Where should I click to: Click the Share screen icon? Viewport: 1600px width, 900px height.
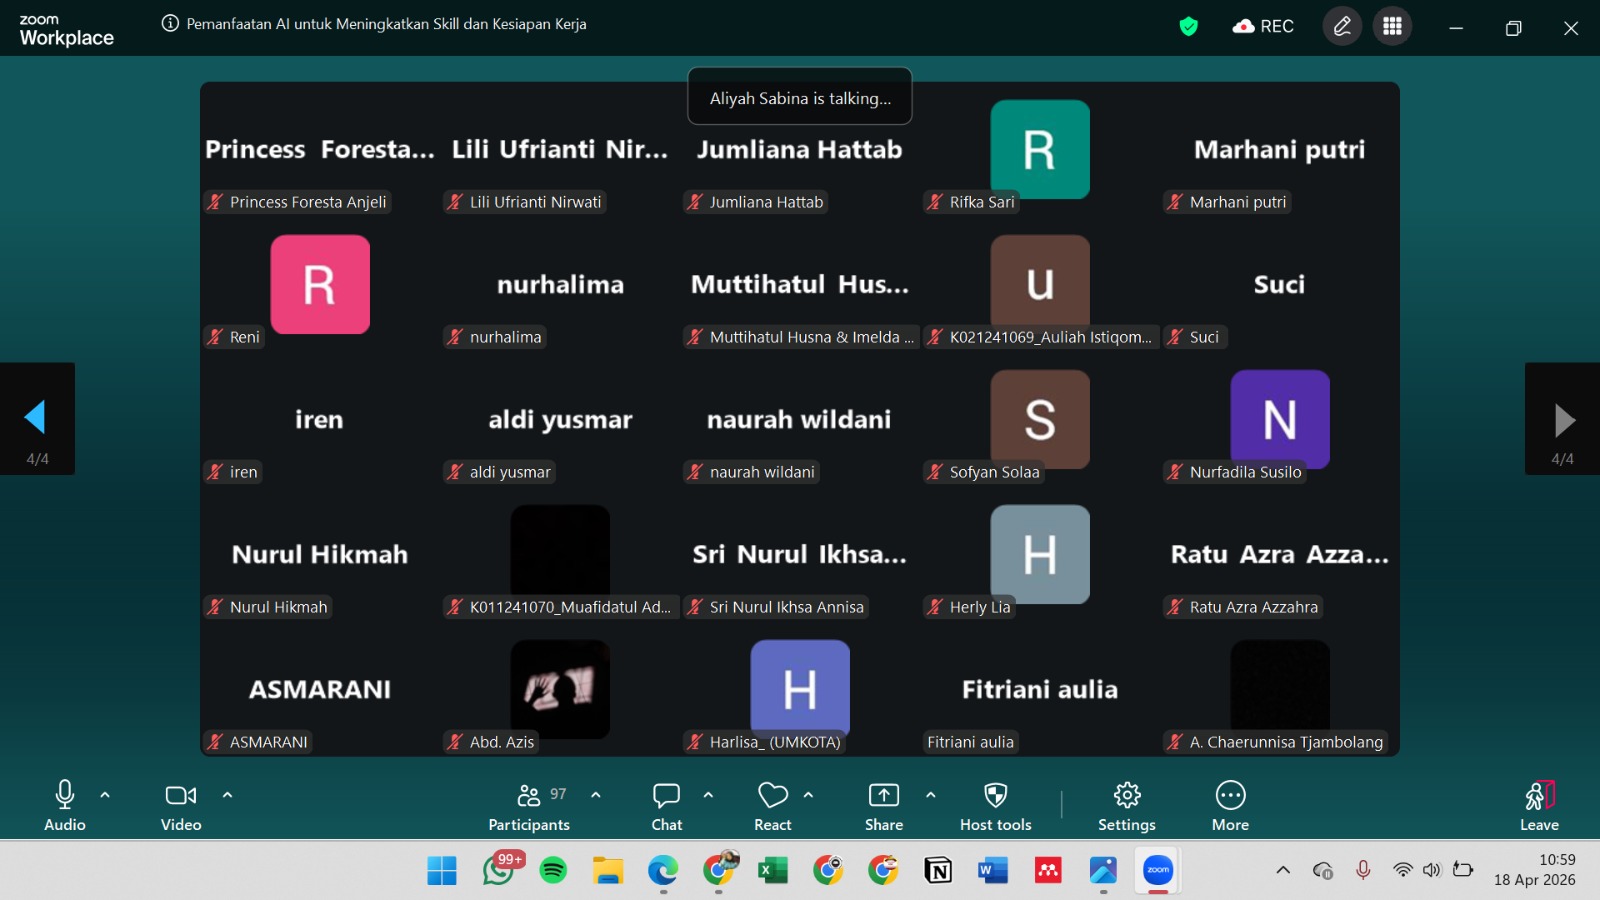[883, 805]
